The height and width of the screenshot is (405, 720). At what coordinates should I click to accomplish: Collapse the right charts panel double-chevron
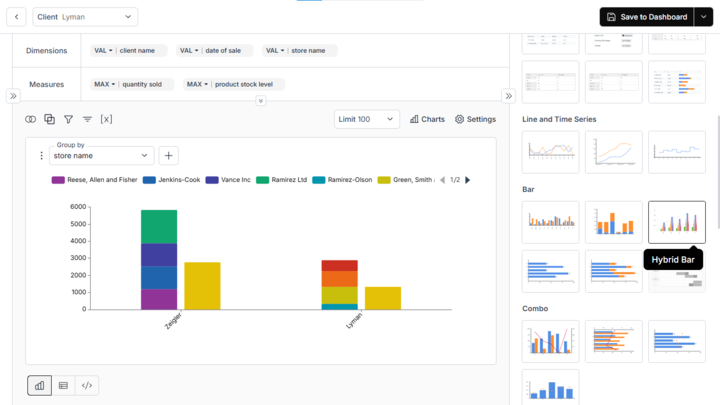pyautogui.click(x=508, y=96)
